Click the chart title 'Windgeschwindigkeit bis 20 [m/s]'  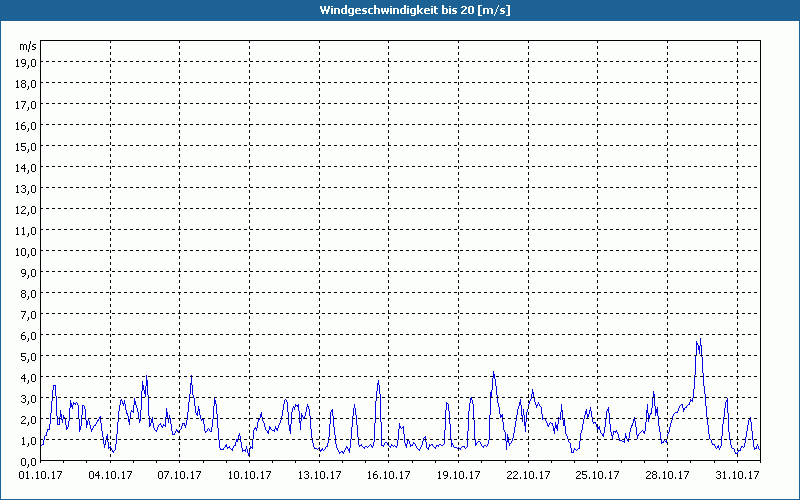[x=415, y=10]
